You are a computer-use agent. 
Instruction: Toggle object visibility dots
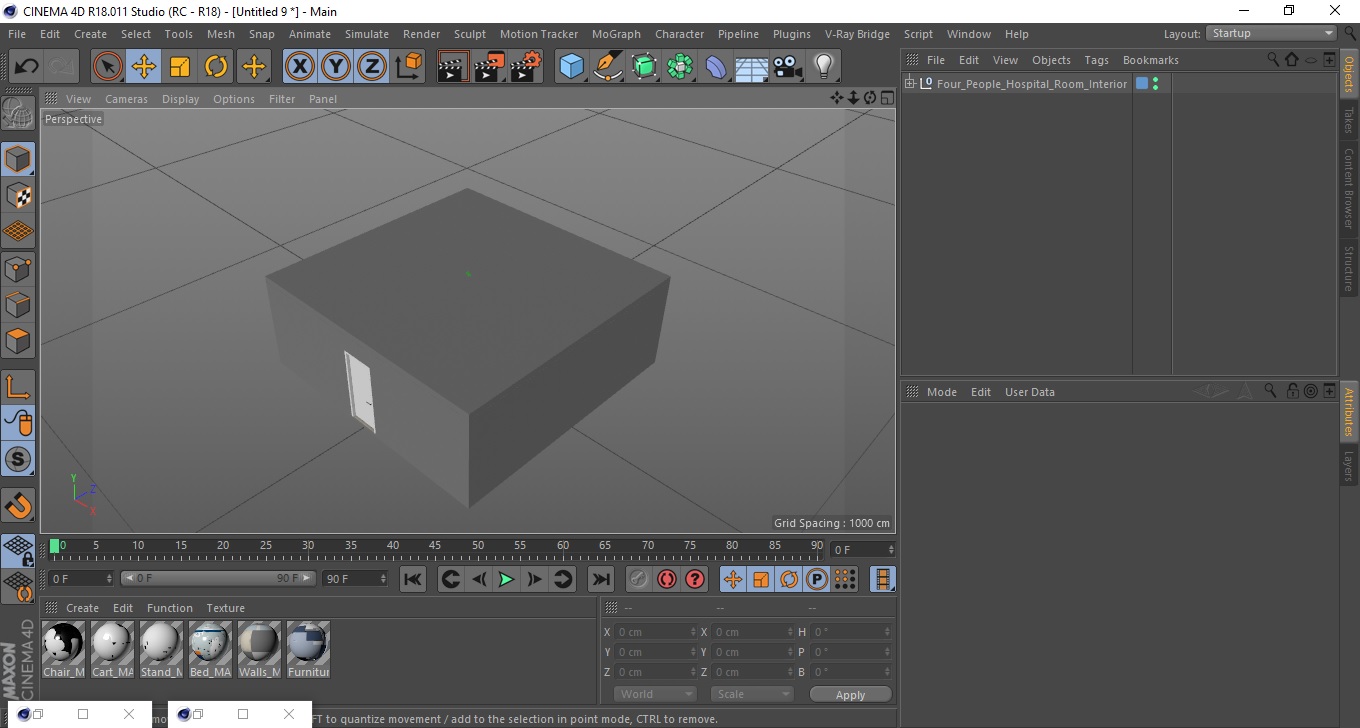pos(1156,83)
